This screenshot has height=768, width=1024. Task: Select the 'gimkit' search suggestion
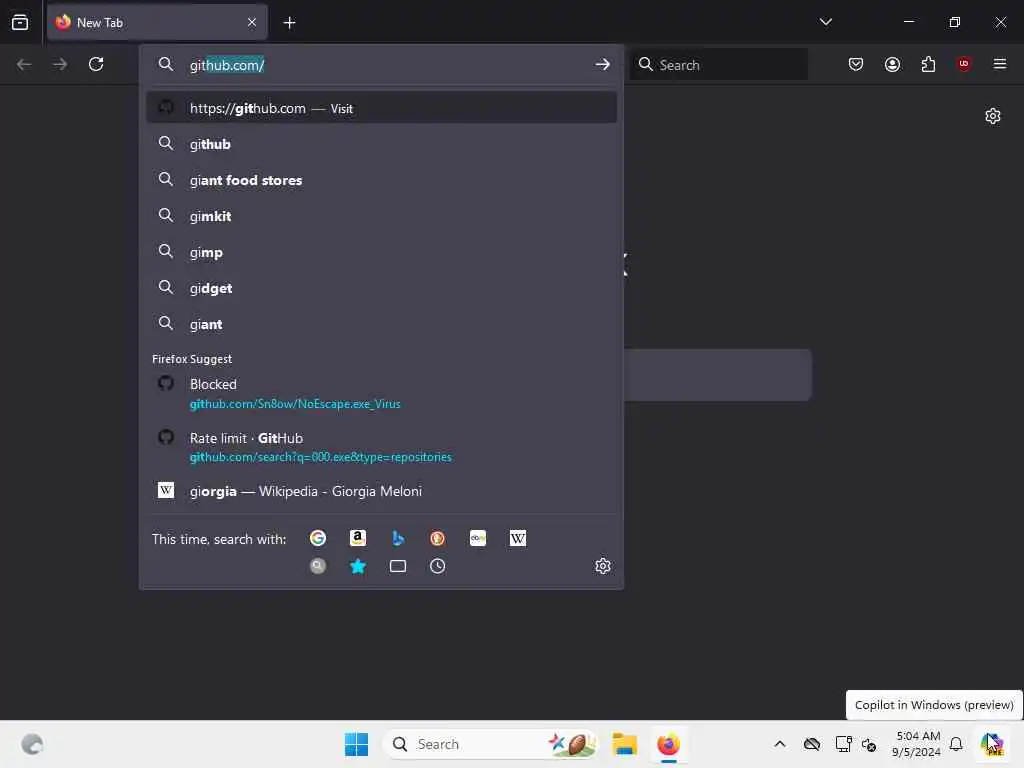[x=381, y=216]
